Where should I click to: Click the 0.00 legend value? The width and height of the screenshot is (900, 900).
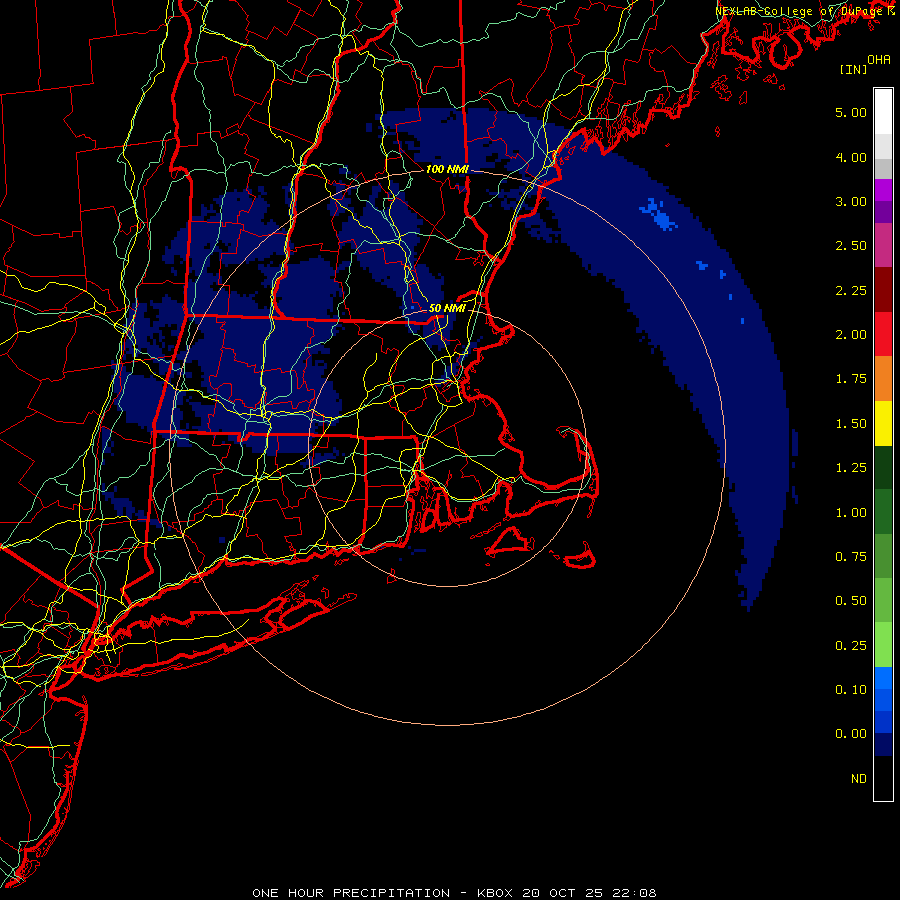[851, 734]
